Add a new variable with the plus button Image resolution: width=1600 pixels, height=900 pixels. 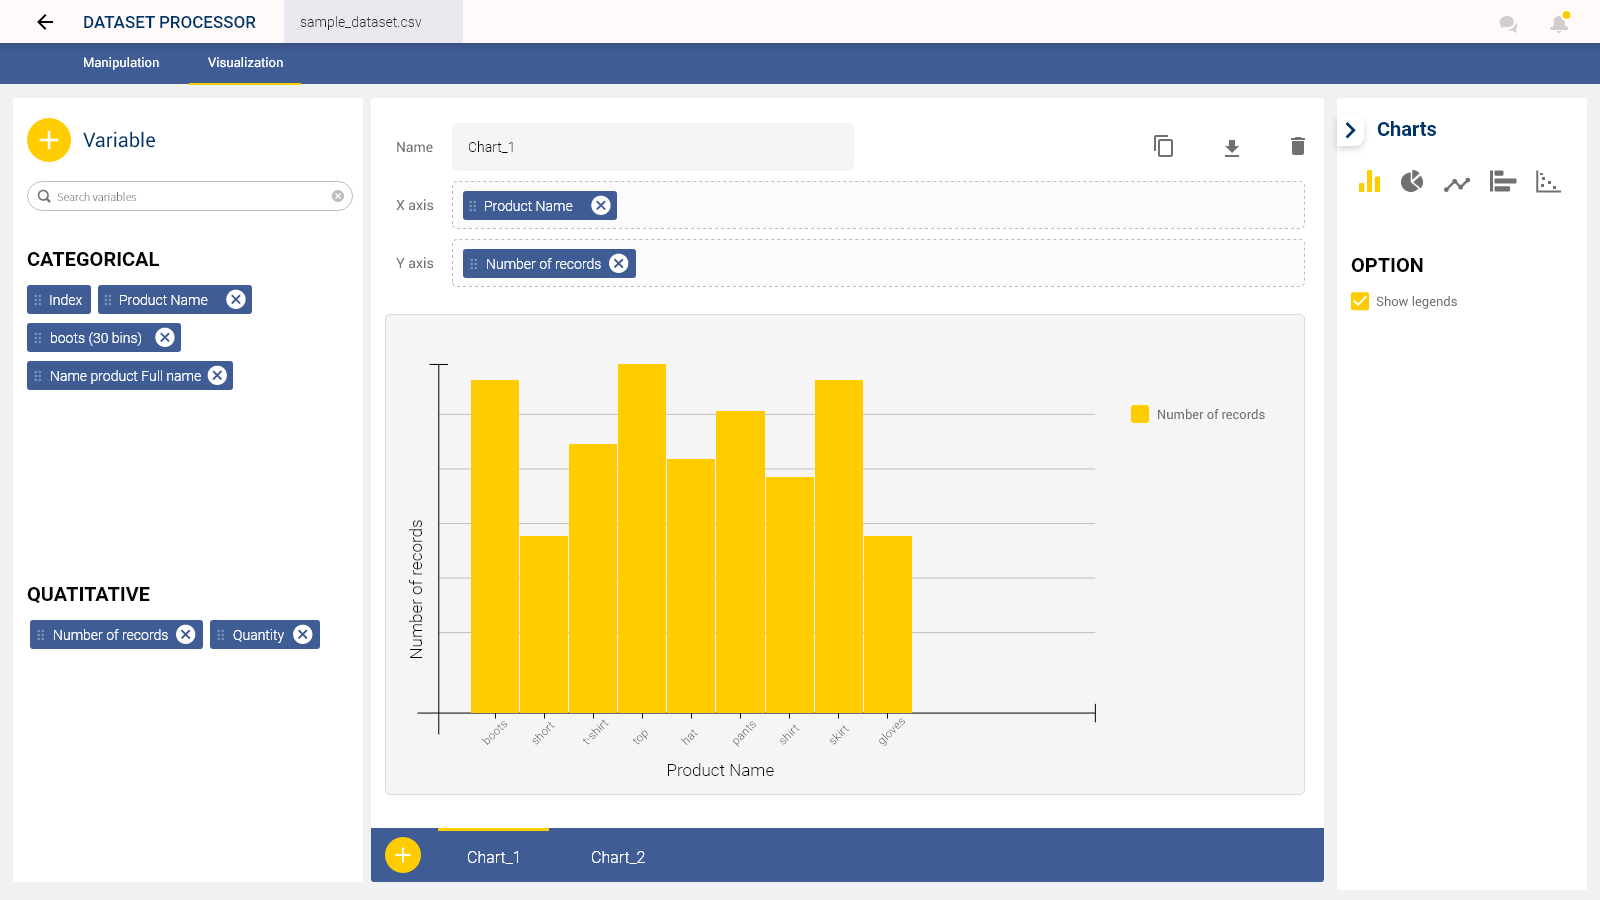(48, 140)
